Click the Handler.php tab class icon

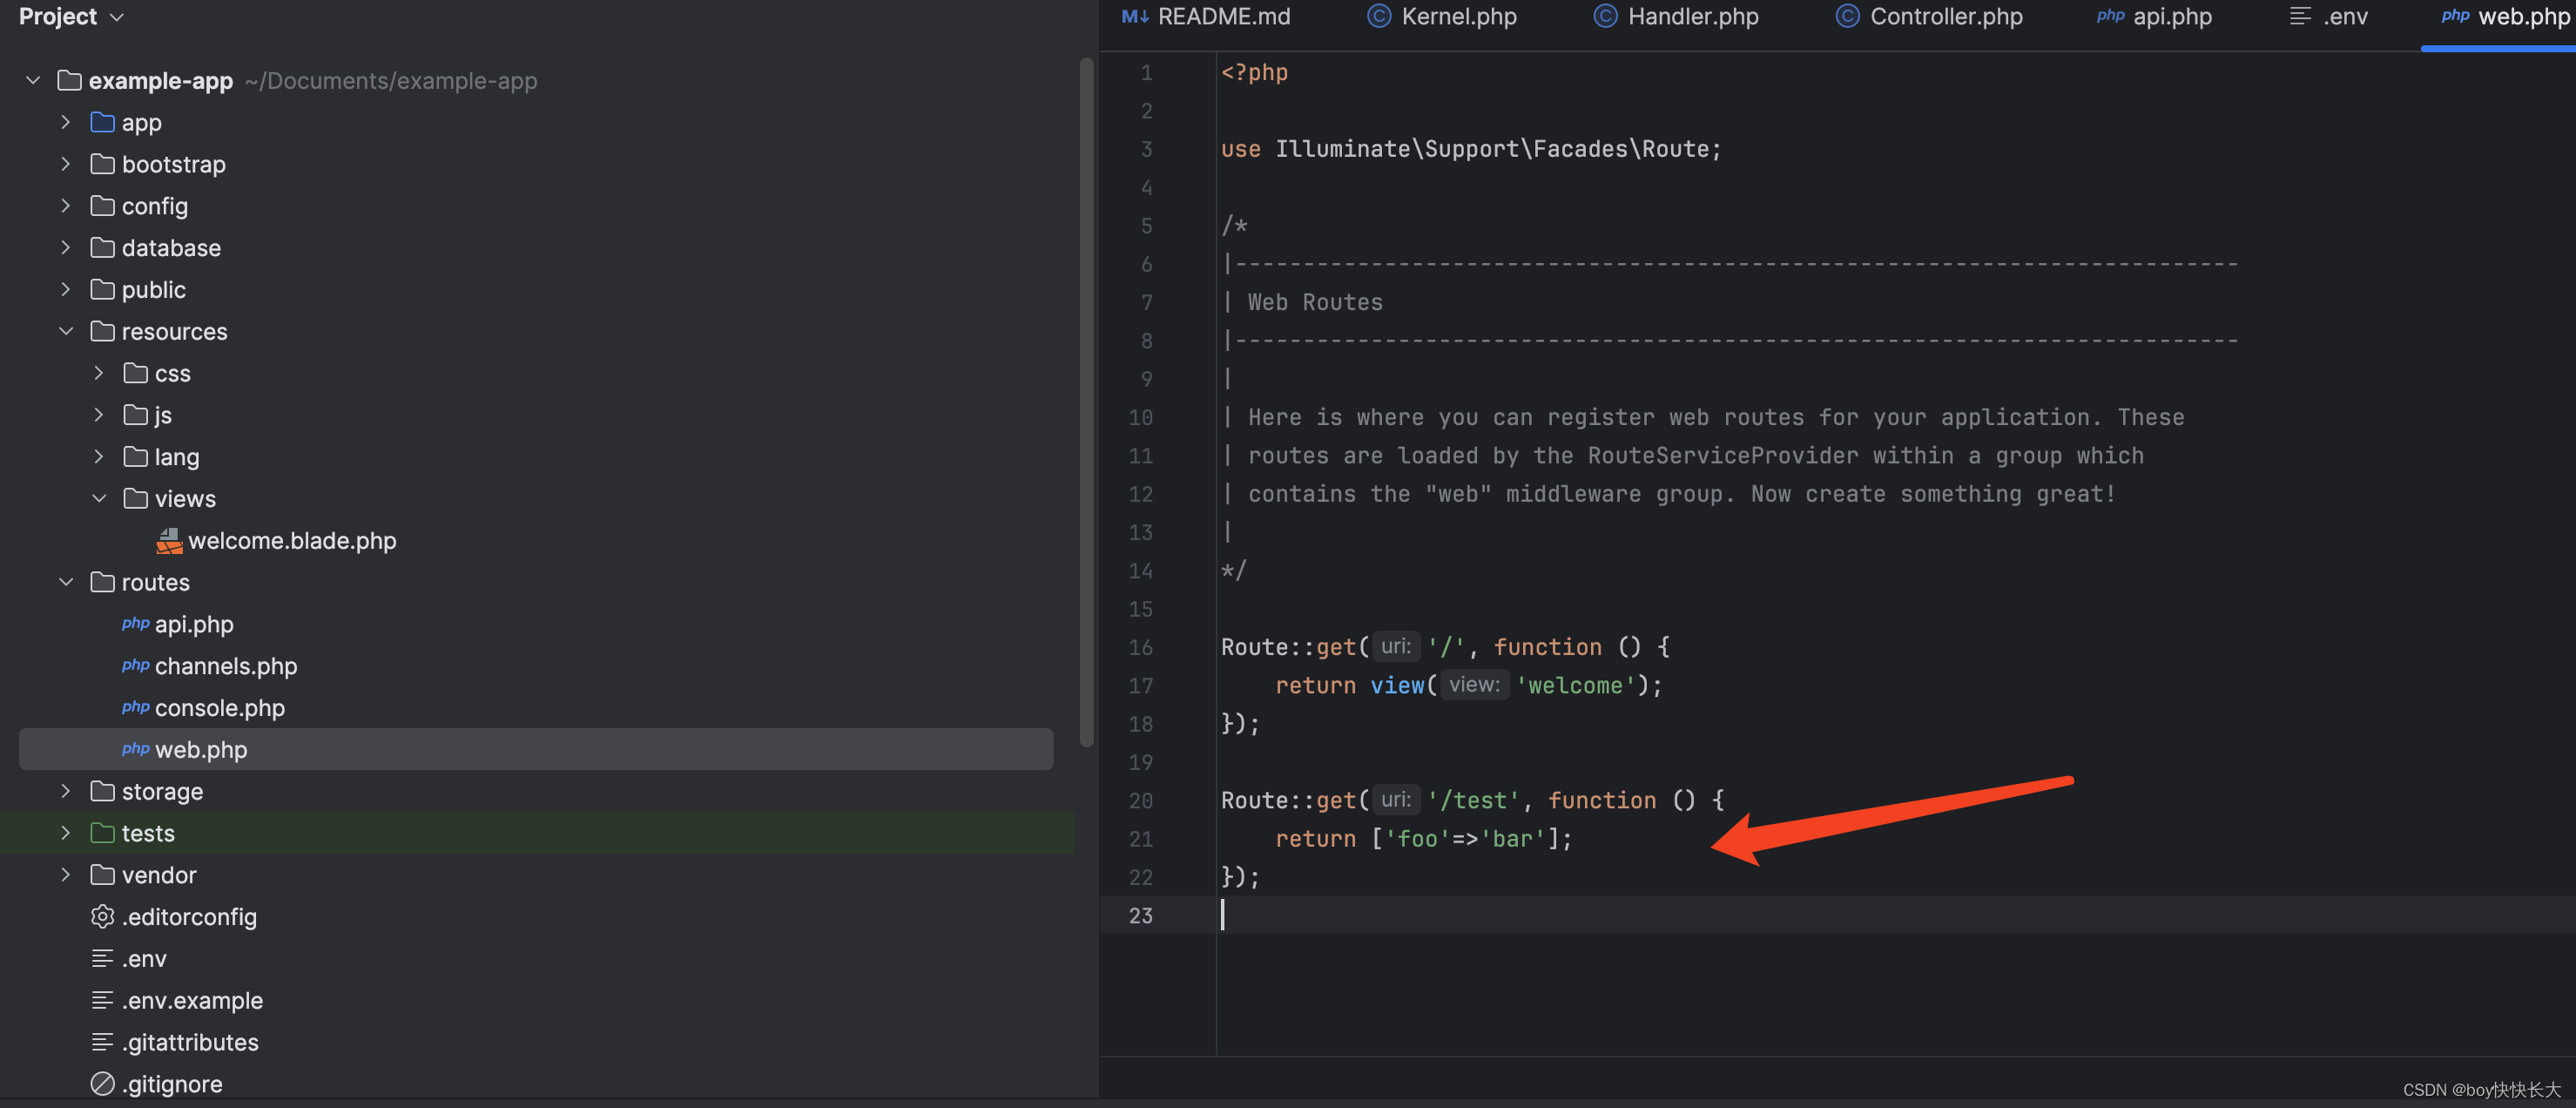click(x=1605, y=16)
